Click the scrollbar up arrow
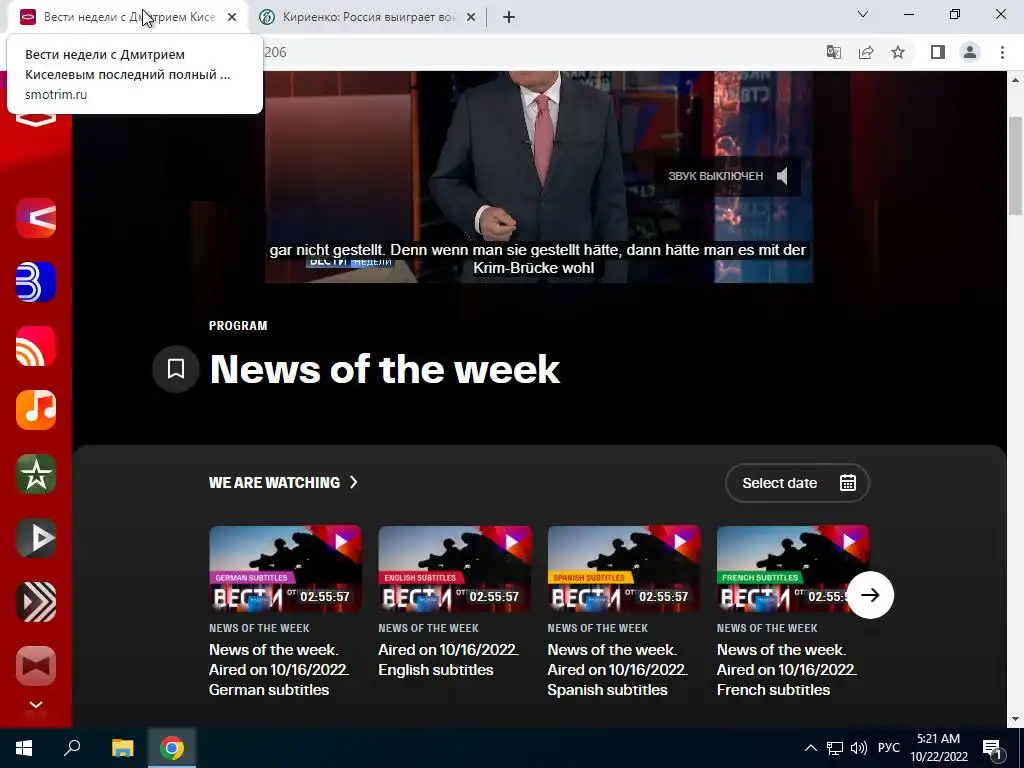 (x=1015, y=80)
